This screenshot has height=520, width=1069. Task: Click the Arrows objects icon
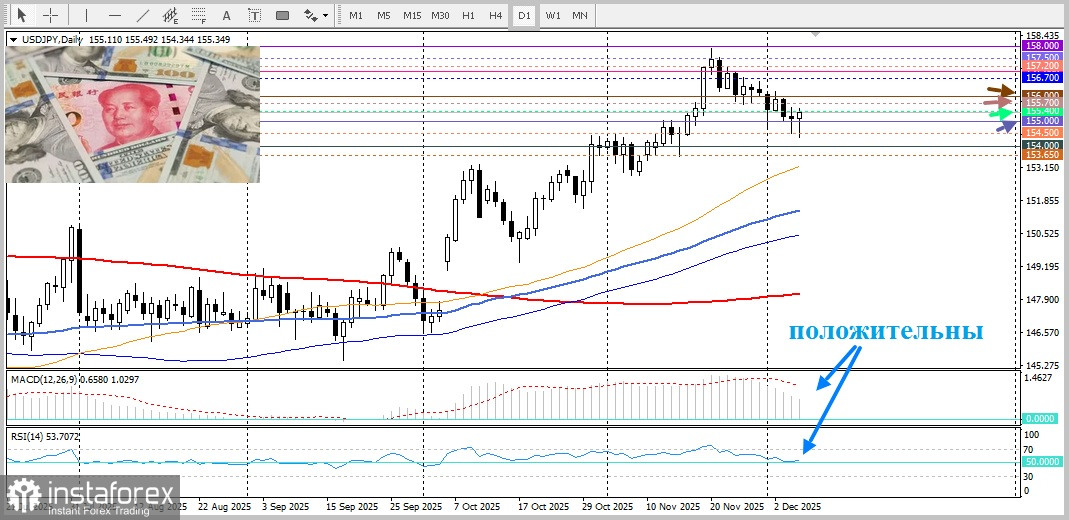[x=310, y=15]
